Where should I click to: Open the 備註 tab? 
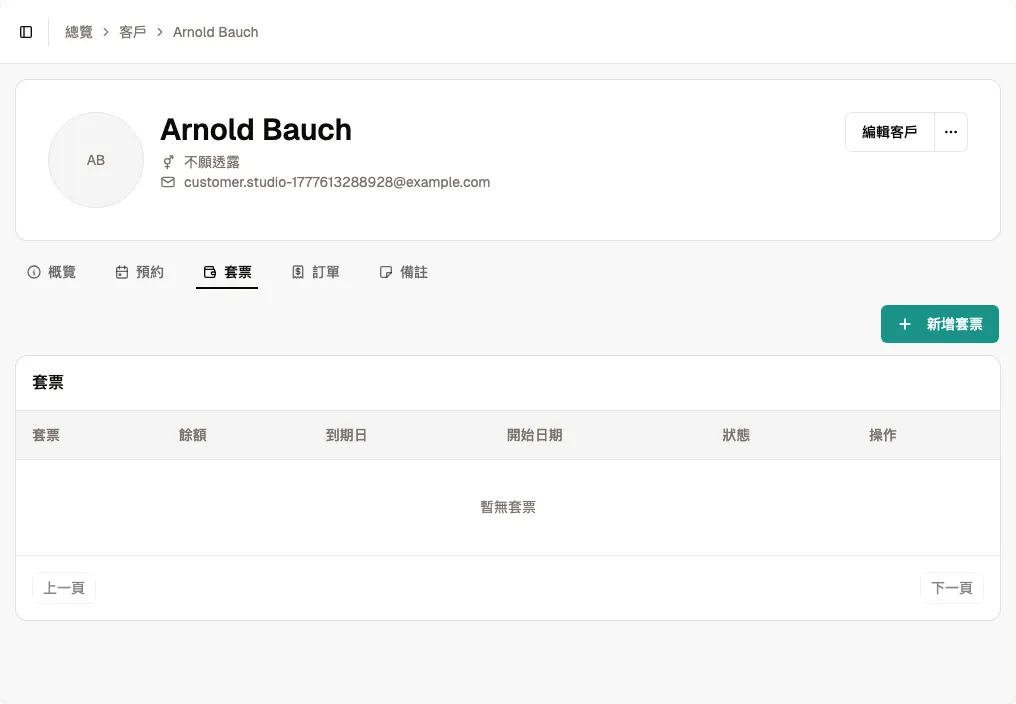(404, 272)
